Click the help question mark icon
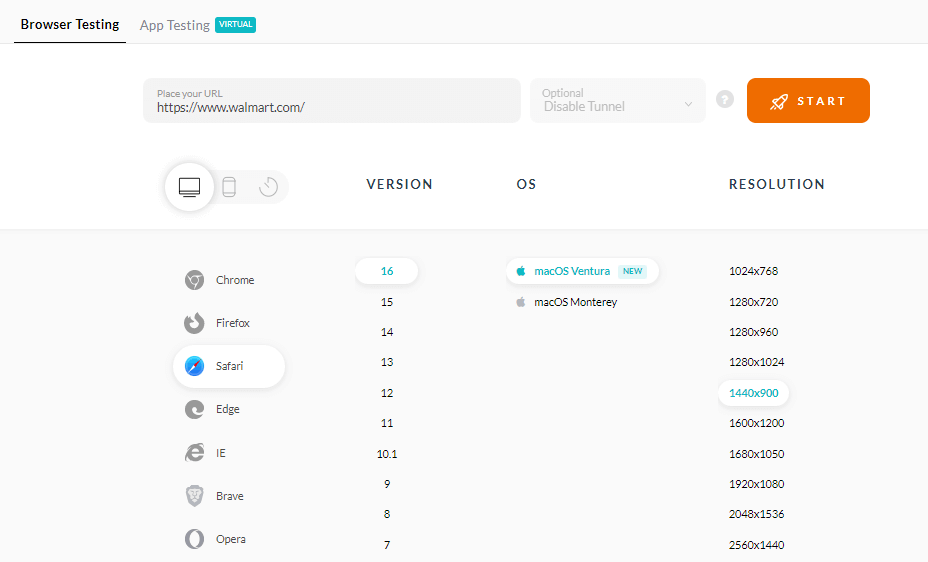This screenshot has width=928, height=562. (x=725, y=100)
